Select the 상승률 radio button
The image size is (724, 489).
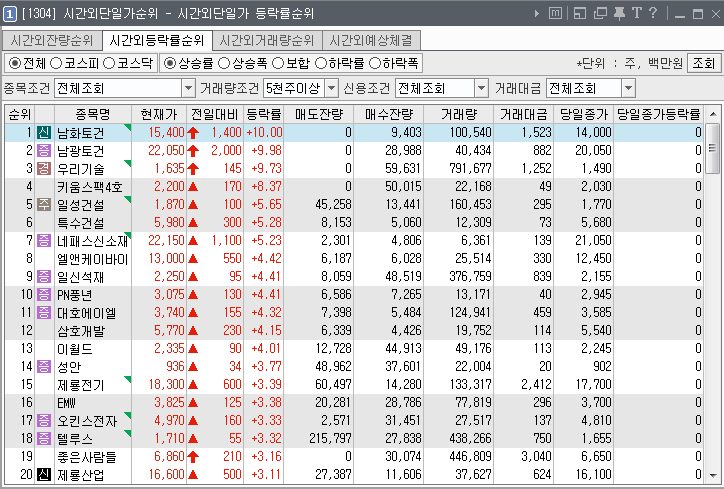170,63
